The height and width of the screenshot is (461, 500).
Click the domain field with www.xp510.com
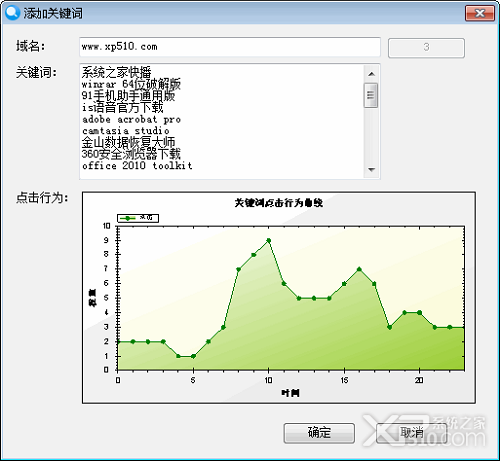pos(230,47)
